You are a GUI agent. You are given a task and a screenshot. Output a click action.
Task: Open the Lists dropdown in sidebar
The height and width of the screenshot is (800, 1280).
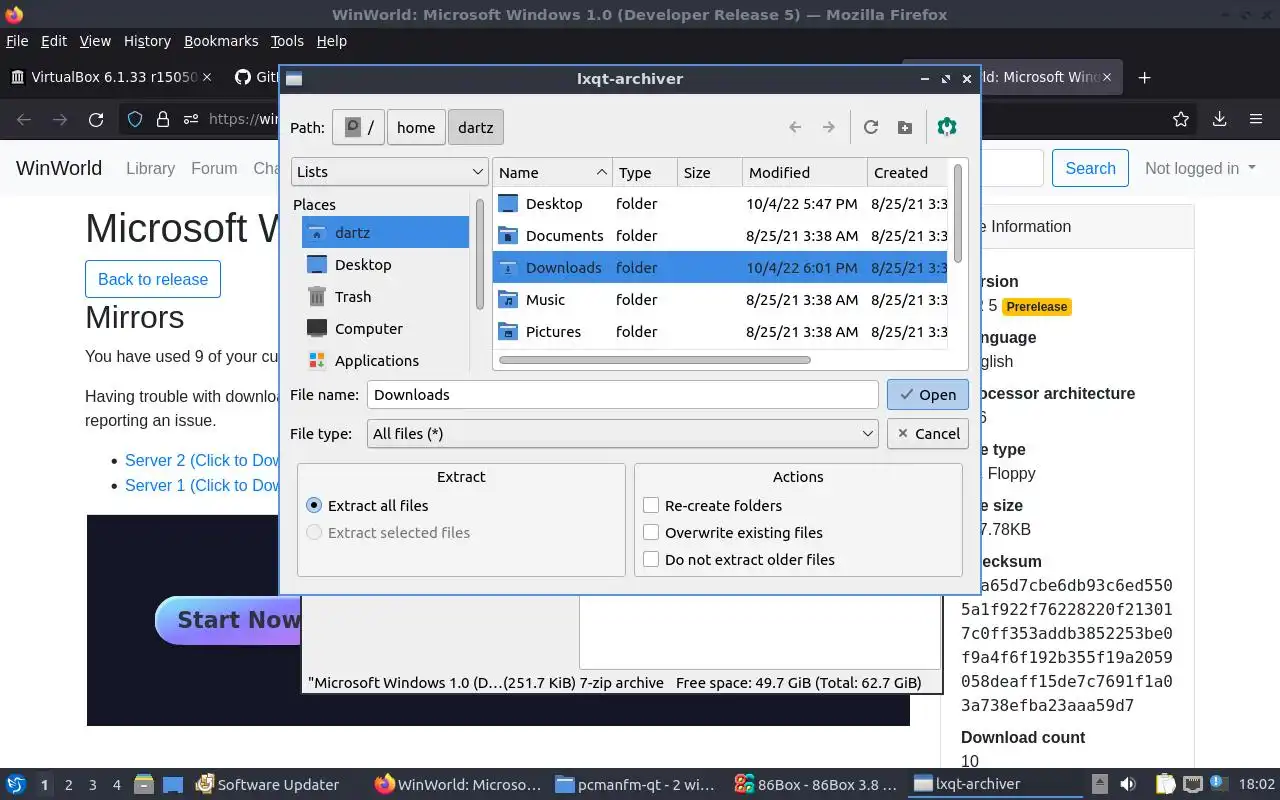pos(390,171)
